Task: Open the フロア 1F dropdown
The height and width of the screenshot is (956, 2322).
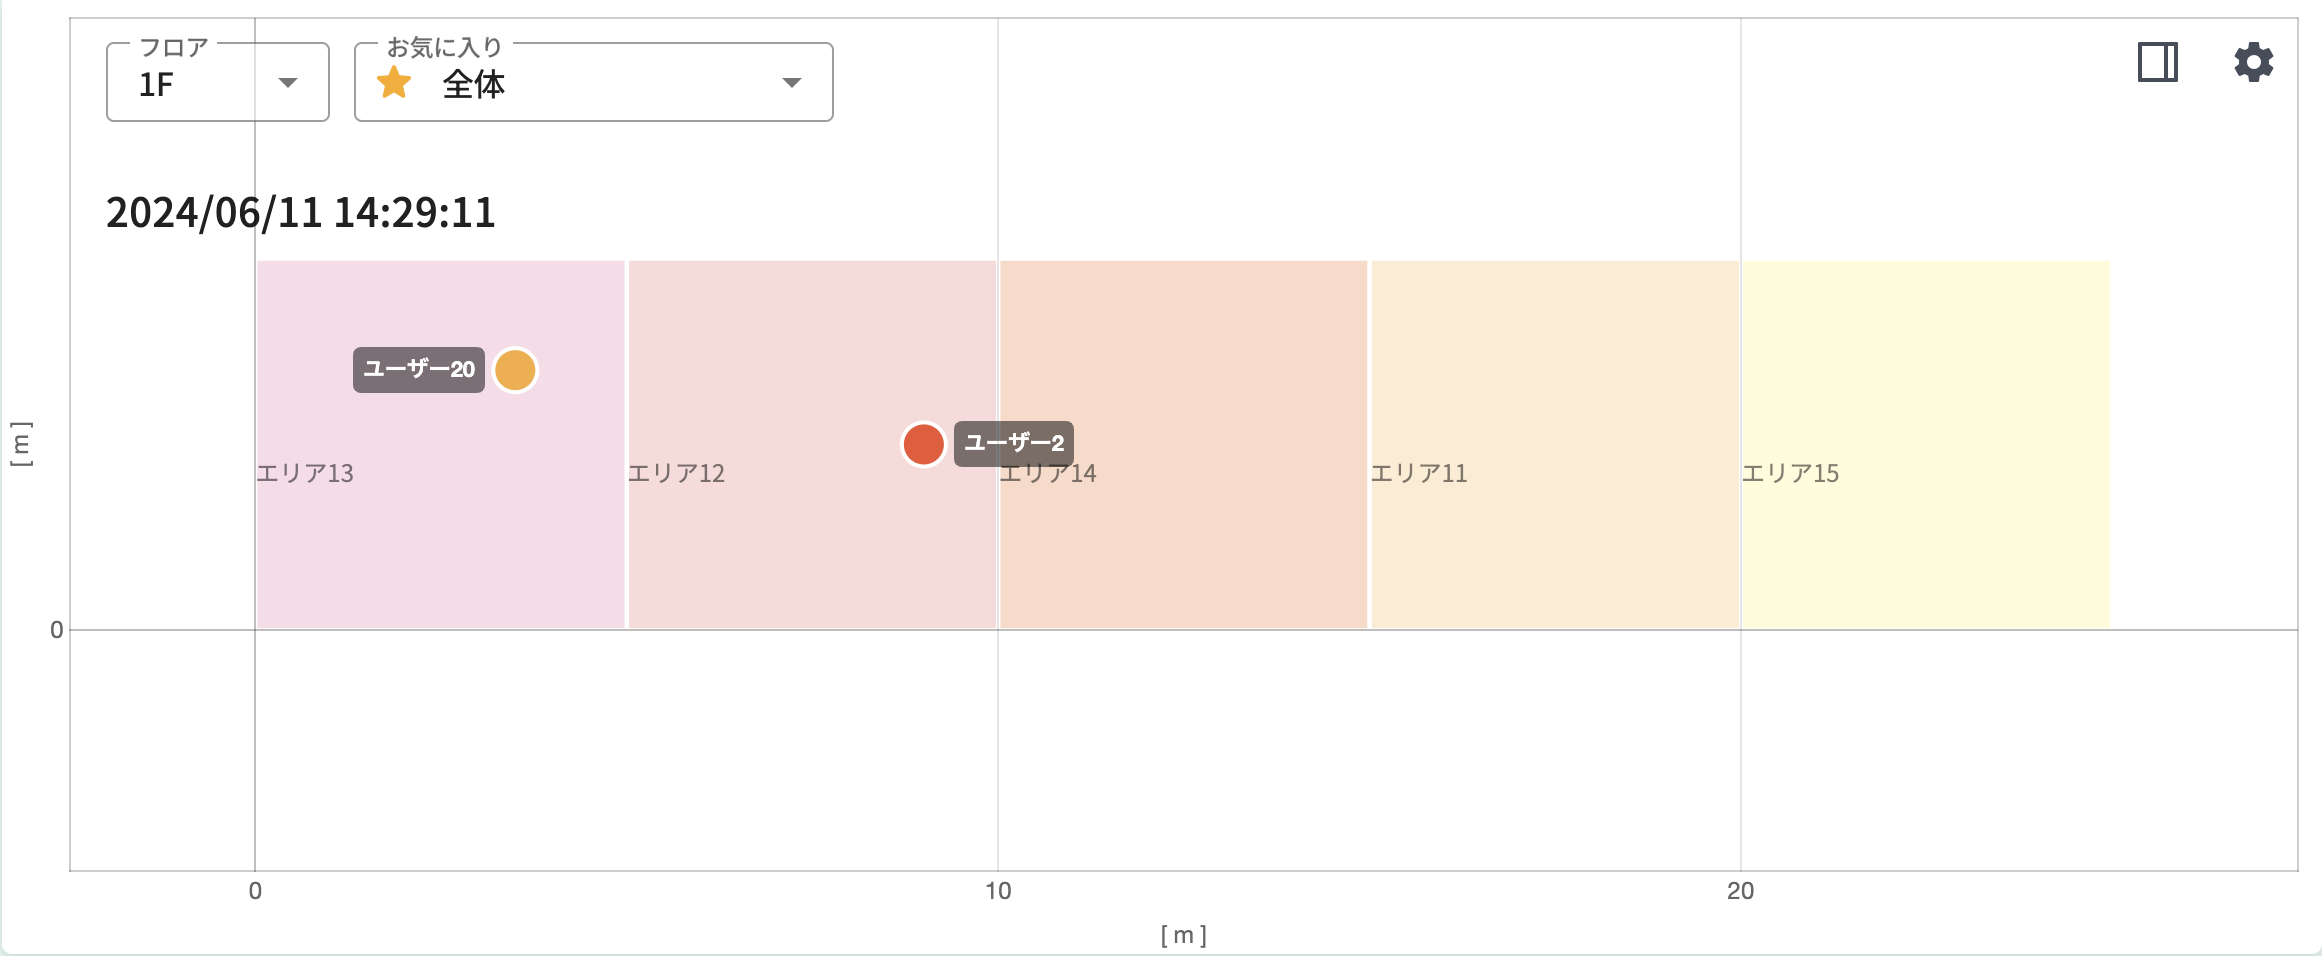Action: coord(217,83)
